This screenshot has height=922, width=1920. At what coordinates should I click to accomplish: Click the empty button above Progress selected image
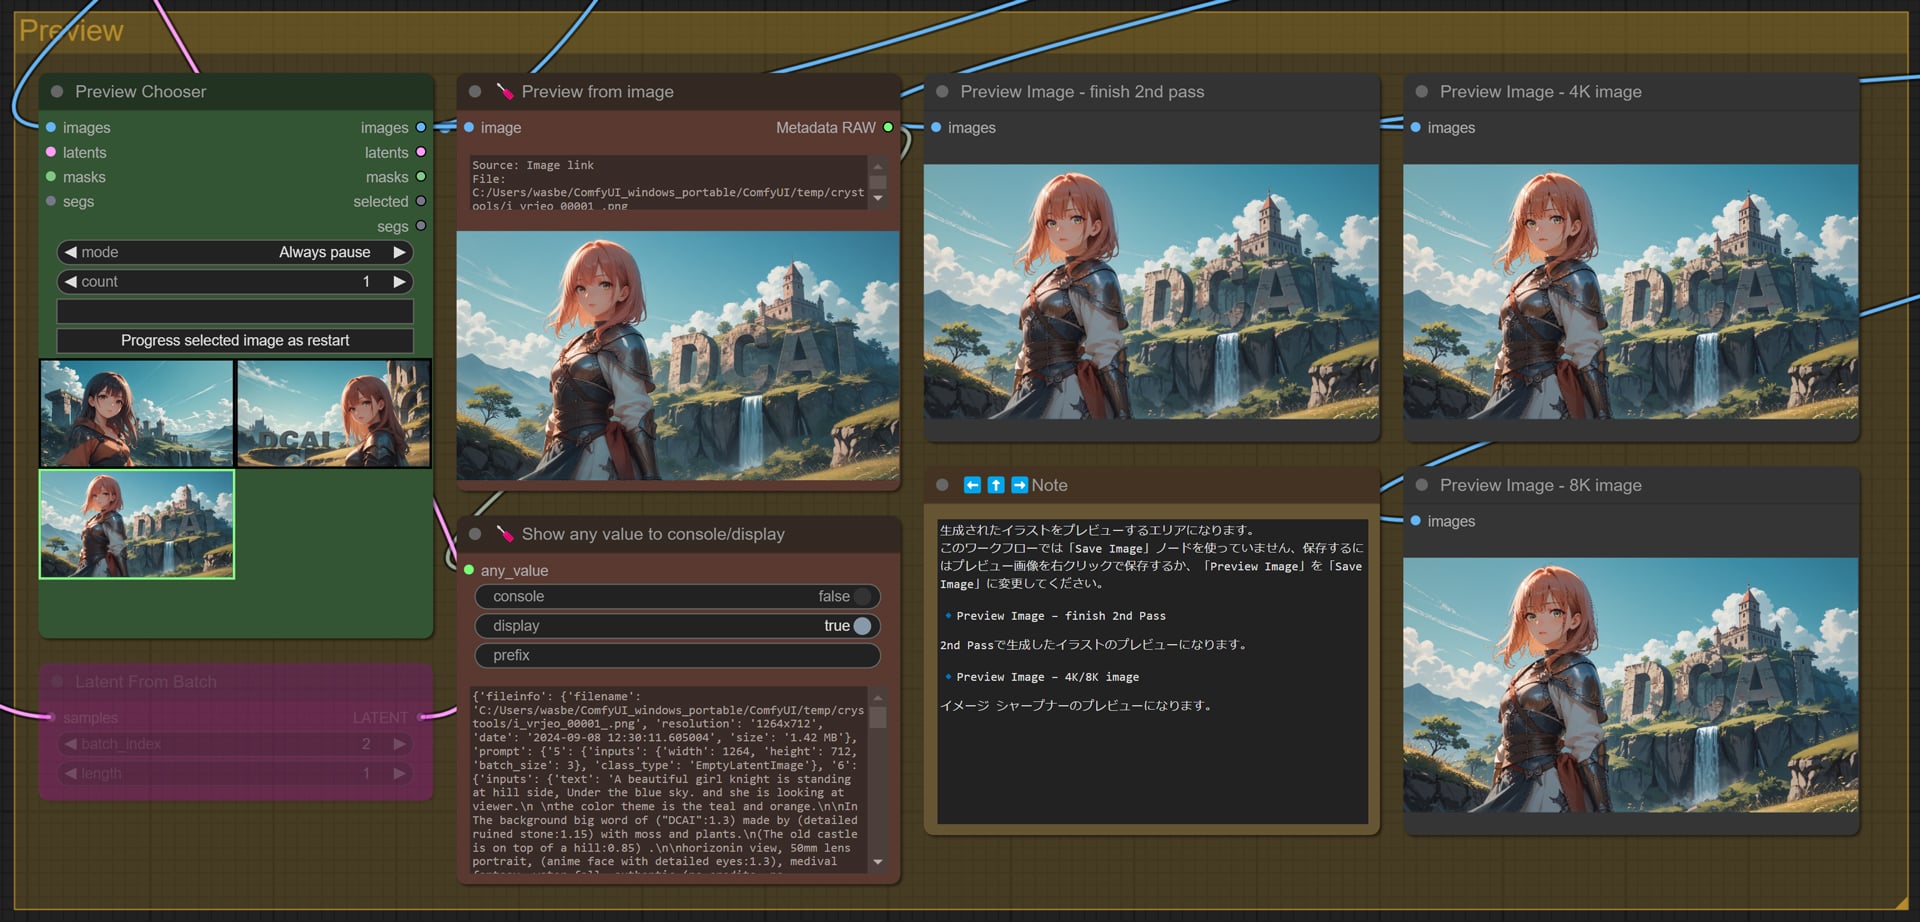235,311
